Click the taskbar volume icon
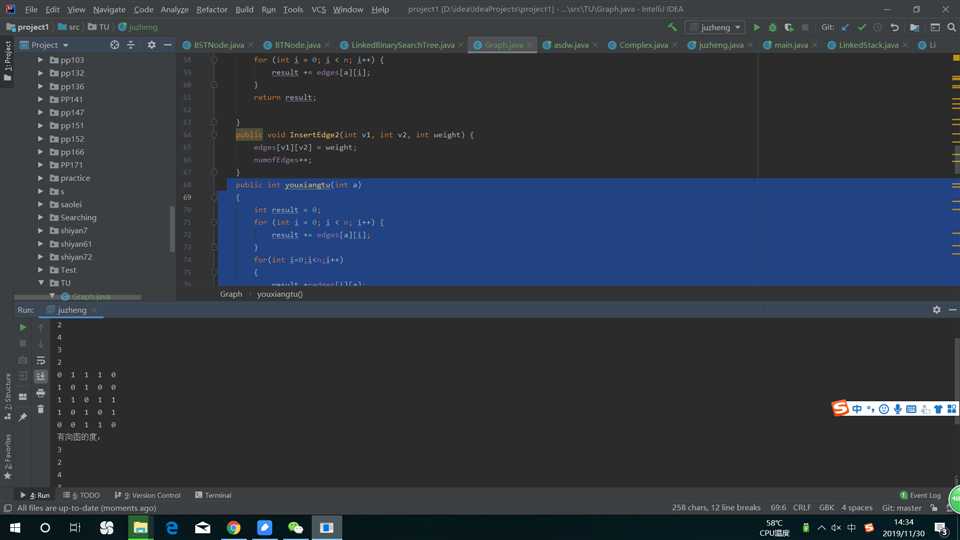This screenshot has width=960, height=540. pos(836,528)
